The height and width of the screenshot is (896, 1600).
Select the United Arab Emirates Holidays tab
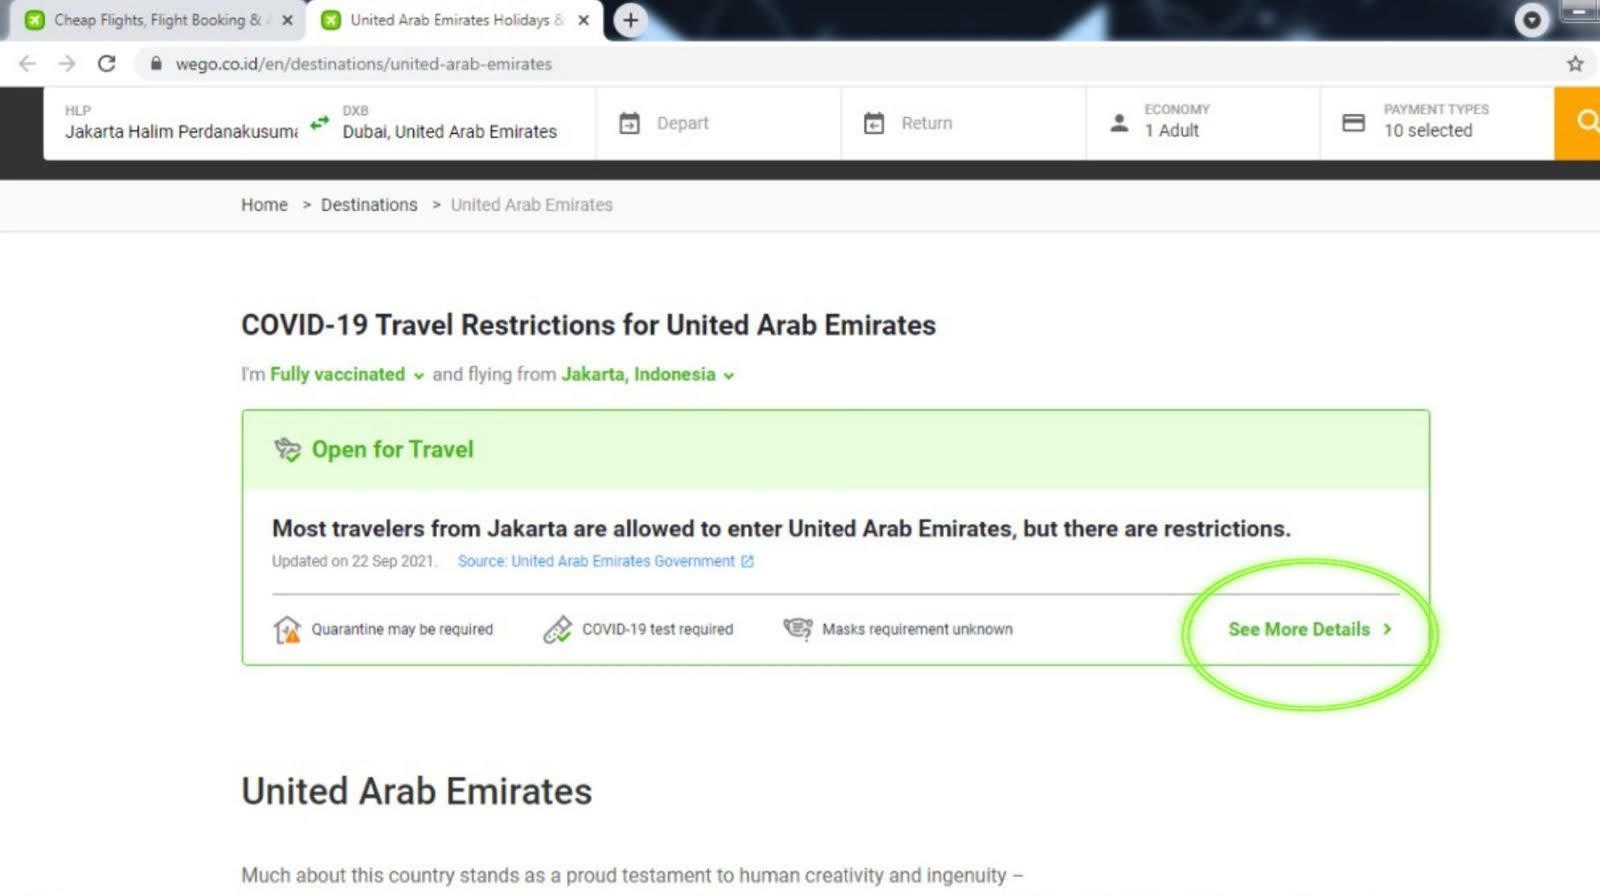pos(455,20)
